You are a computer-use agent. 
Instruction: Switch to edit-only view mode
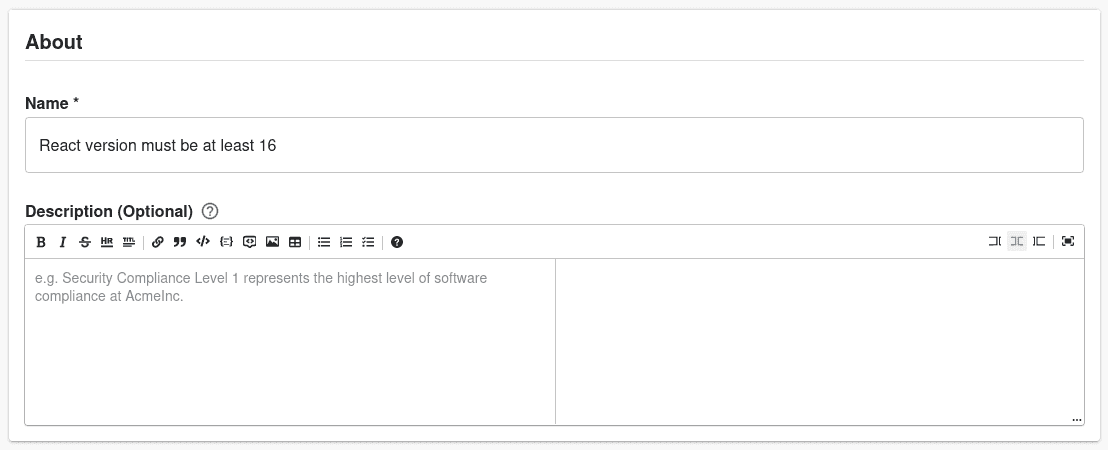(995, 242)
